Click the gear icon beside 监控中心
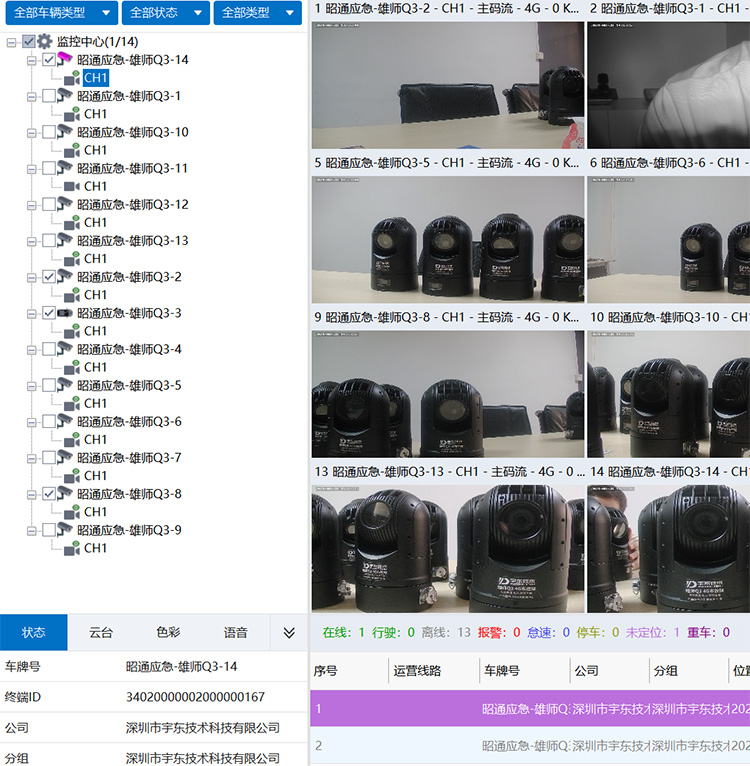 (45, 42)
